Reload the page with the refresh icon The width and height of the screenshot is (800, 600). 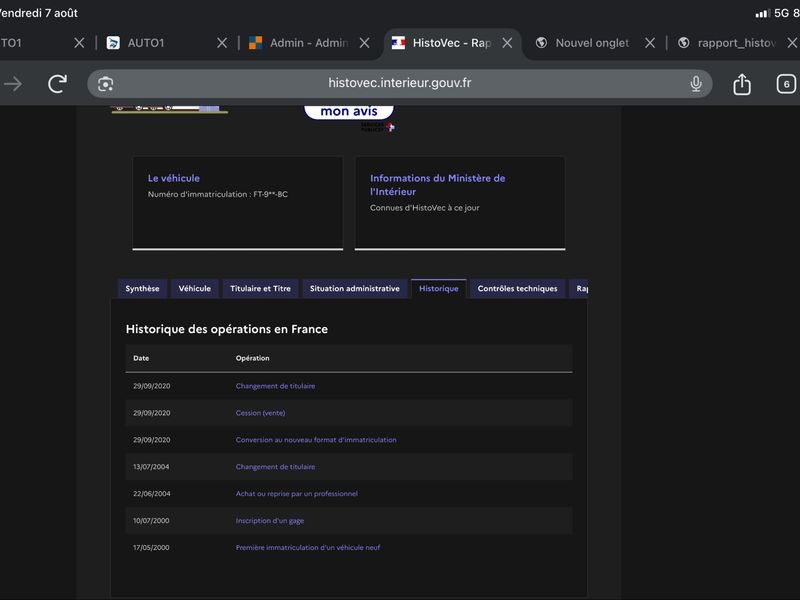tap(57, 84)
